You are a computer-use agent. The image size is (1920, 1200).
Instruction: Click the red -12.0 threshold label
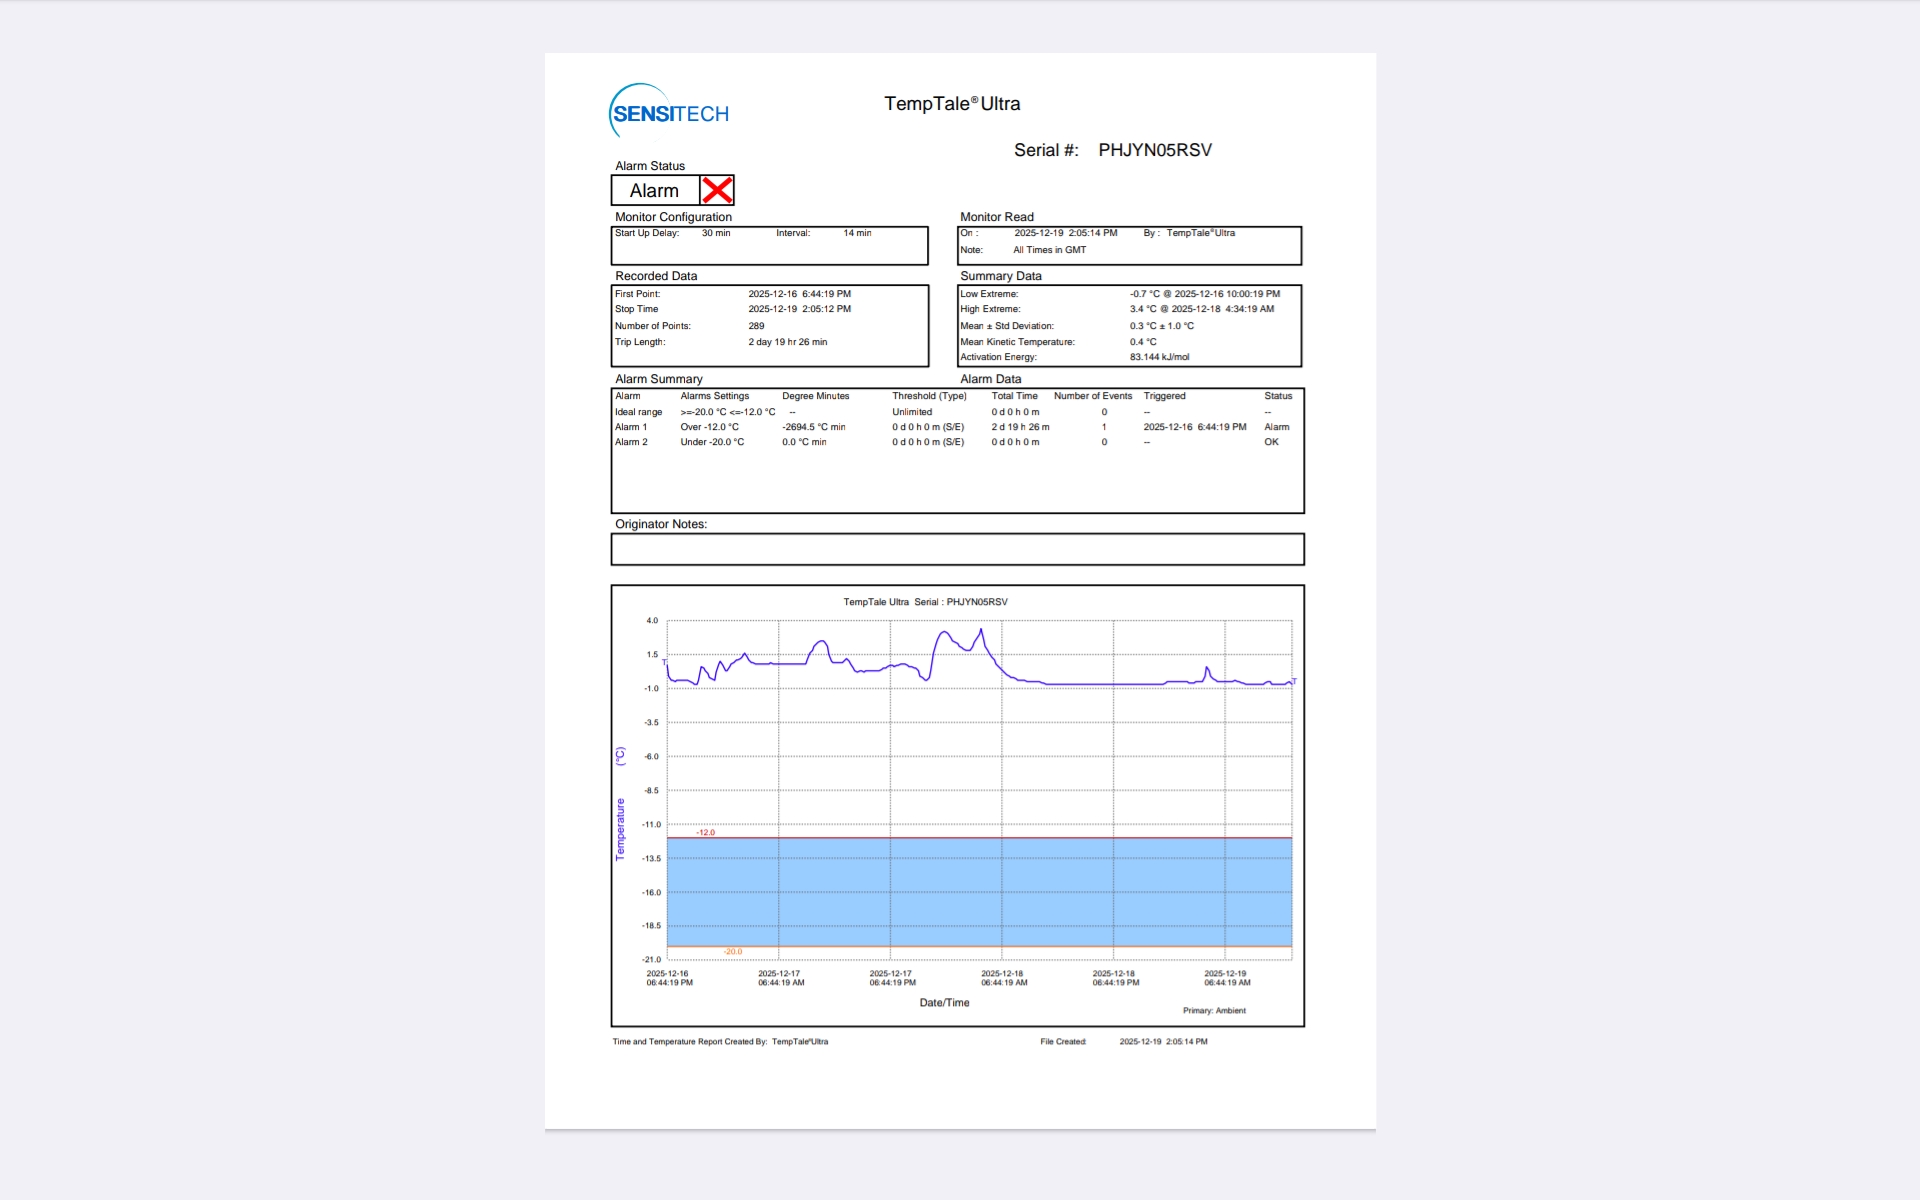(706, 832)
